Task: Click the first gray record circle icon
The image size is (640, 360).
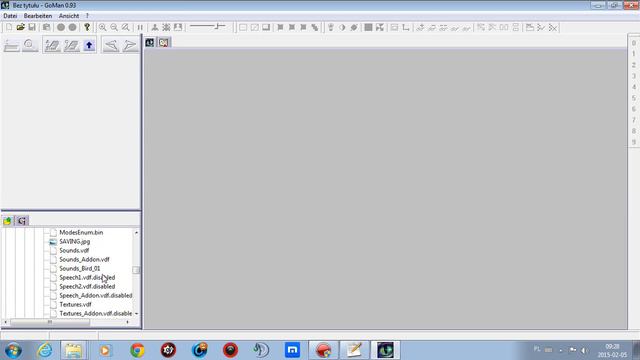Action: pos(61,27)
